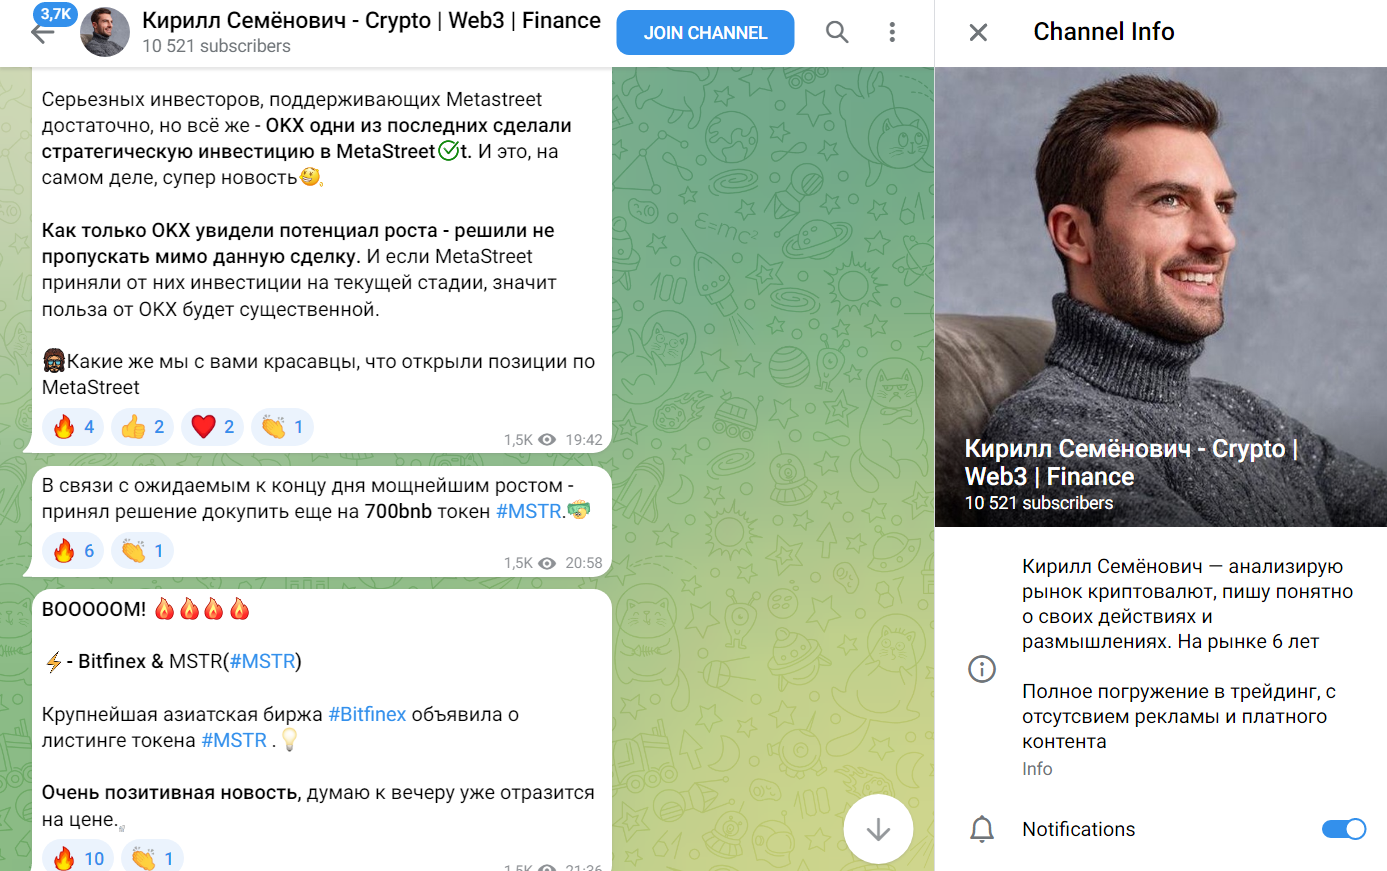Open #MSTR hashtag in the 700bnb message

(529, 511)
